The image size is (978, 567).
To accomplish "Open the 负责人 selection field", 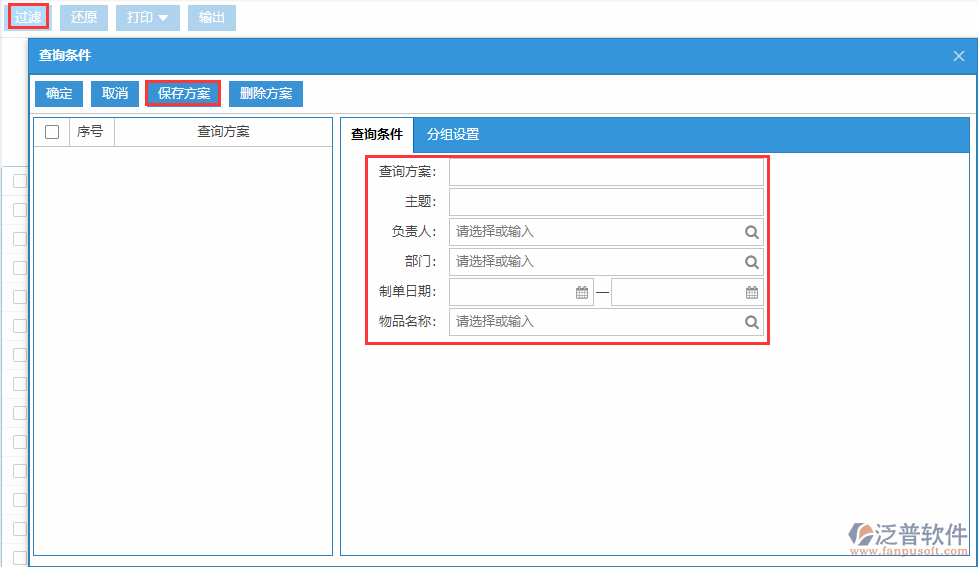I will [596, 232].
